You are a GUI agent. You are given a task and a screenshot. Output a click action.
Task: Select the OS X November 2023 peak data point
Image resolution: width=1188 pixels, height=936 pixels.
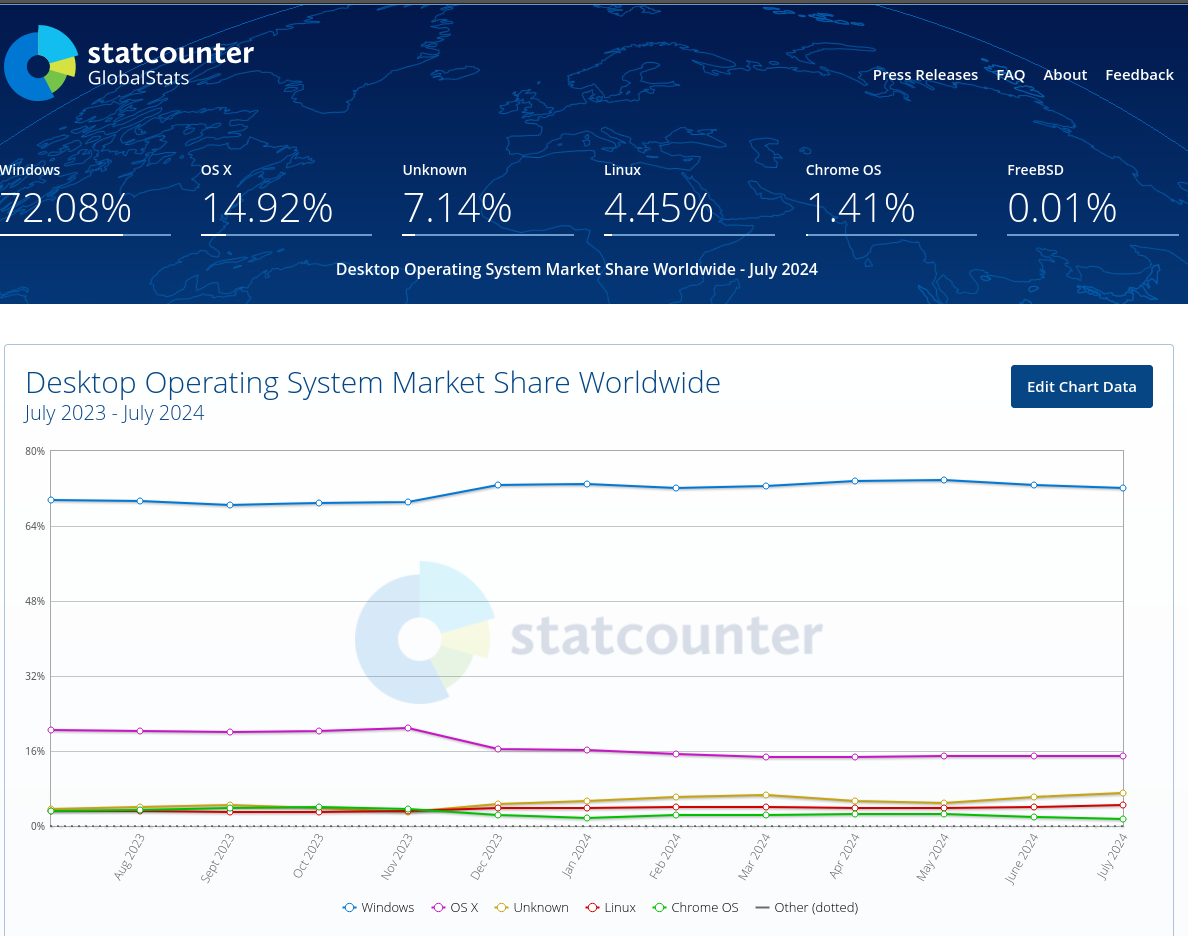point(406,728)
